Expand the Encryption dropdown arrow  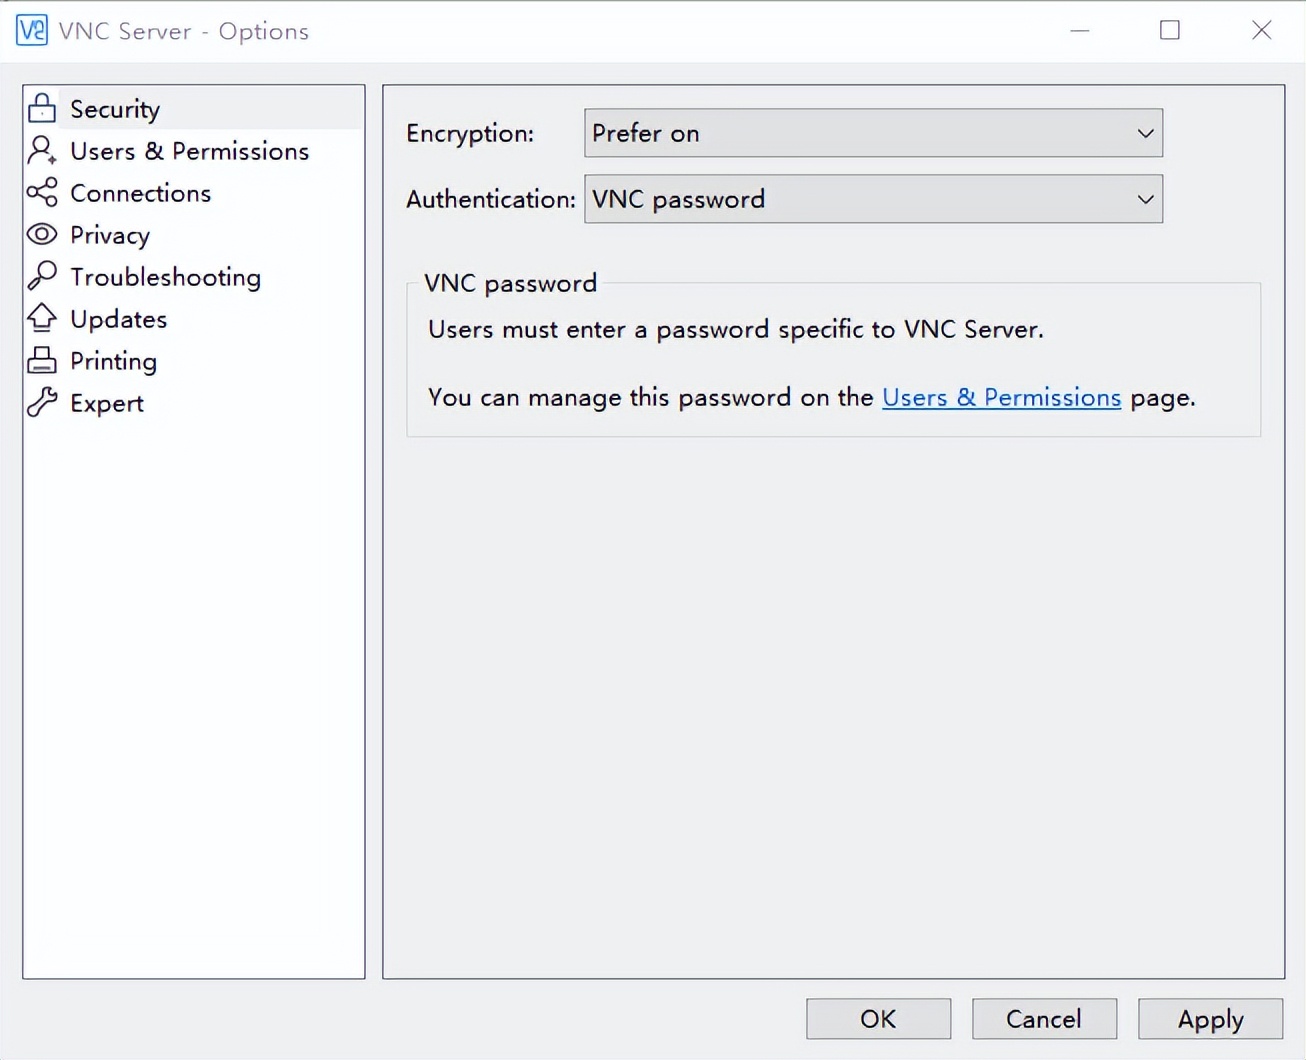[1145, 133]
